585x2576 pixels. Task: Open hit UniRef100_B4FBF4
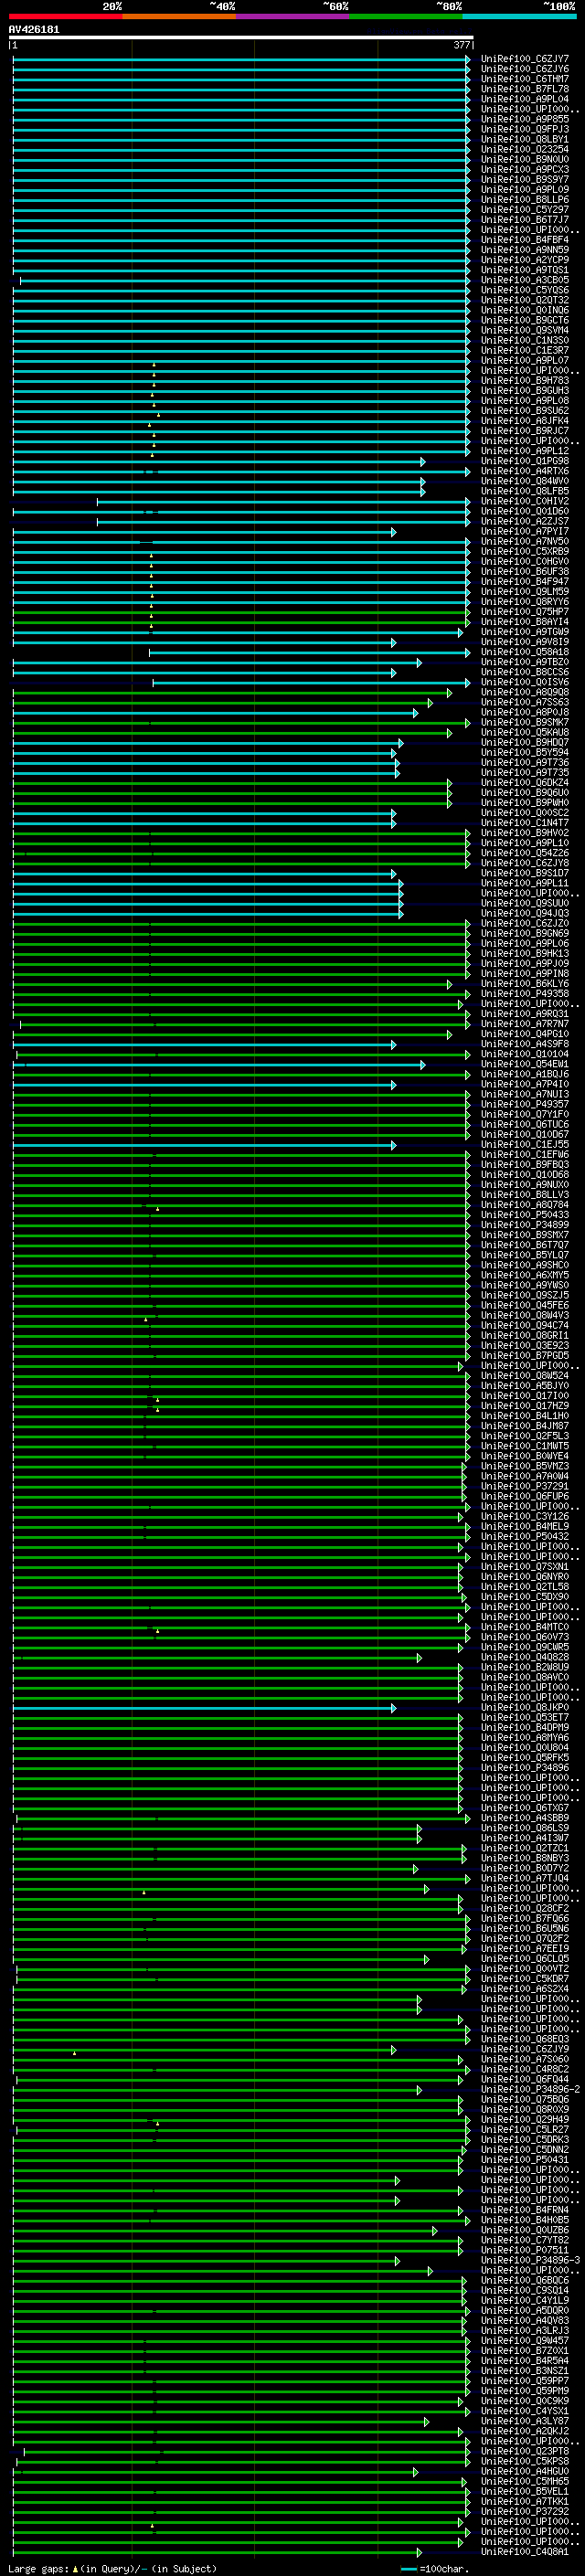524,240
